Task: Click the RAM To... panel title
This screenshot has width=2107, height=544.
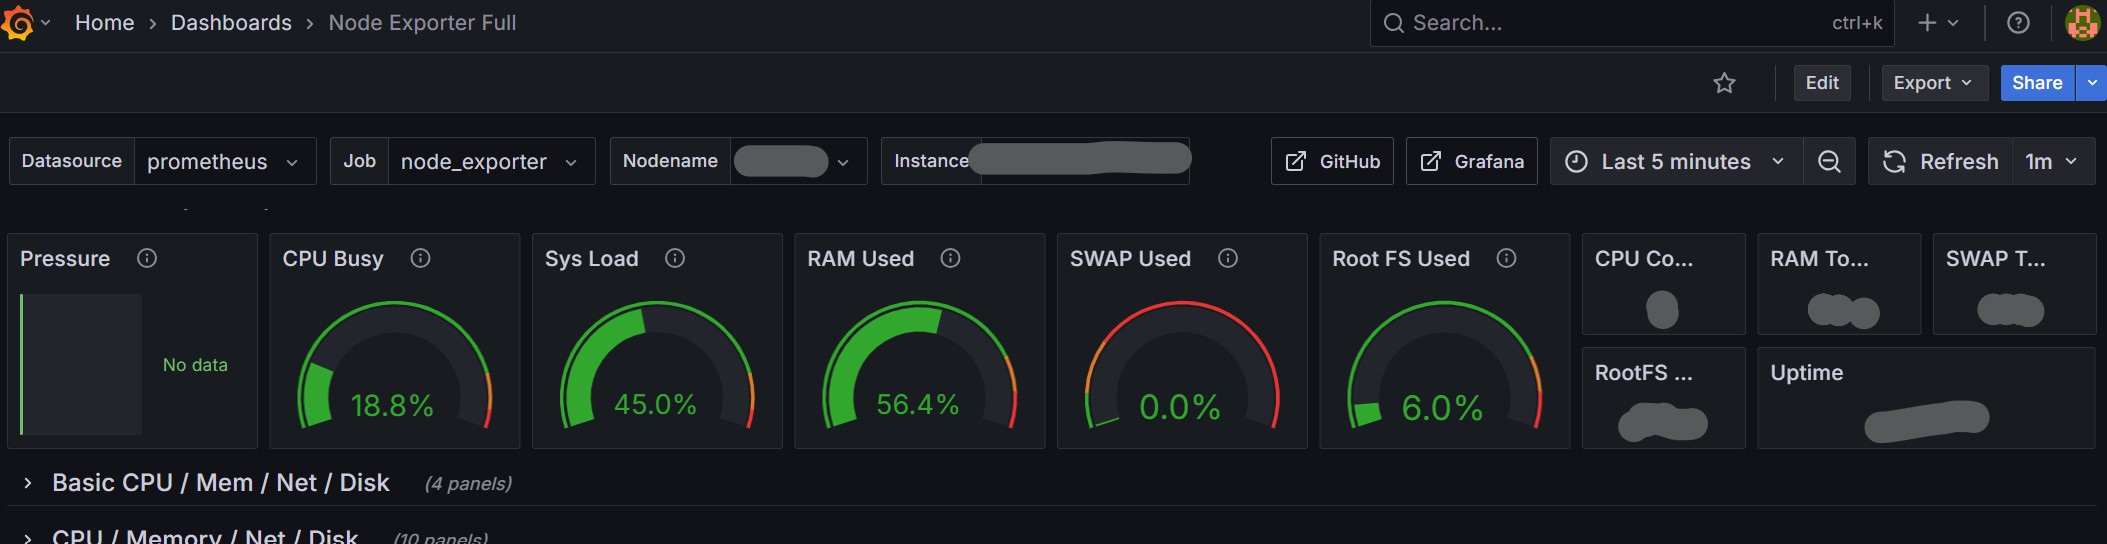Action: 1819,259
